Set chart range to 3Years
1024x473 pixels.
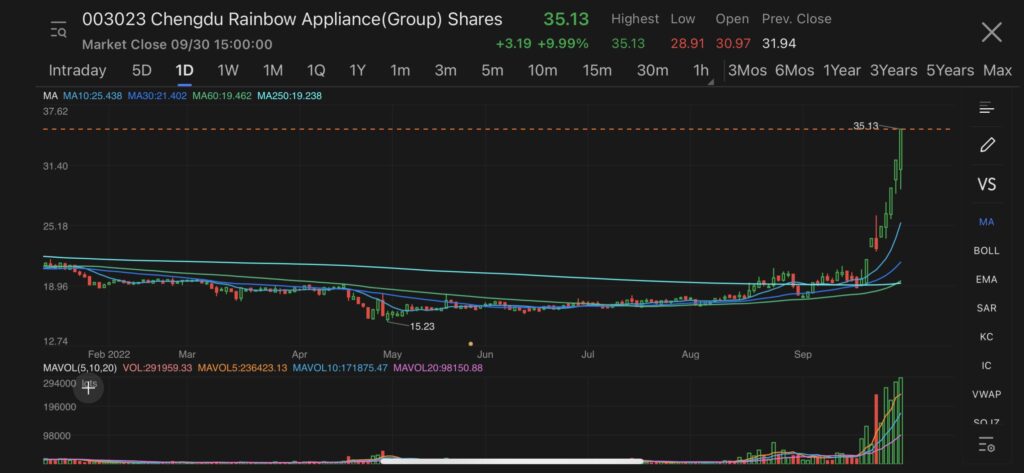pyautogui.click(x=893, y=71)
